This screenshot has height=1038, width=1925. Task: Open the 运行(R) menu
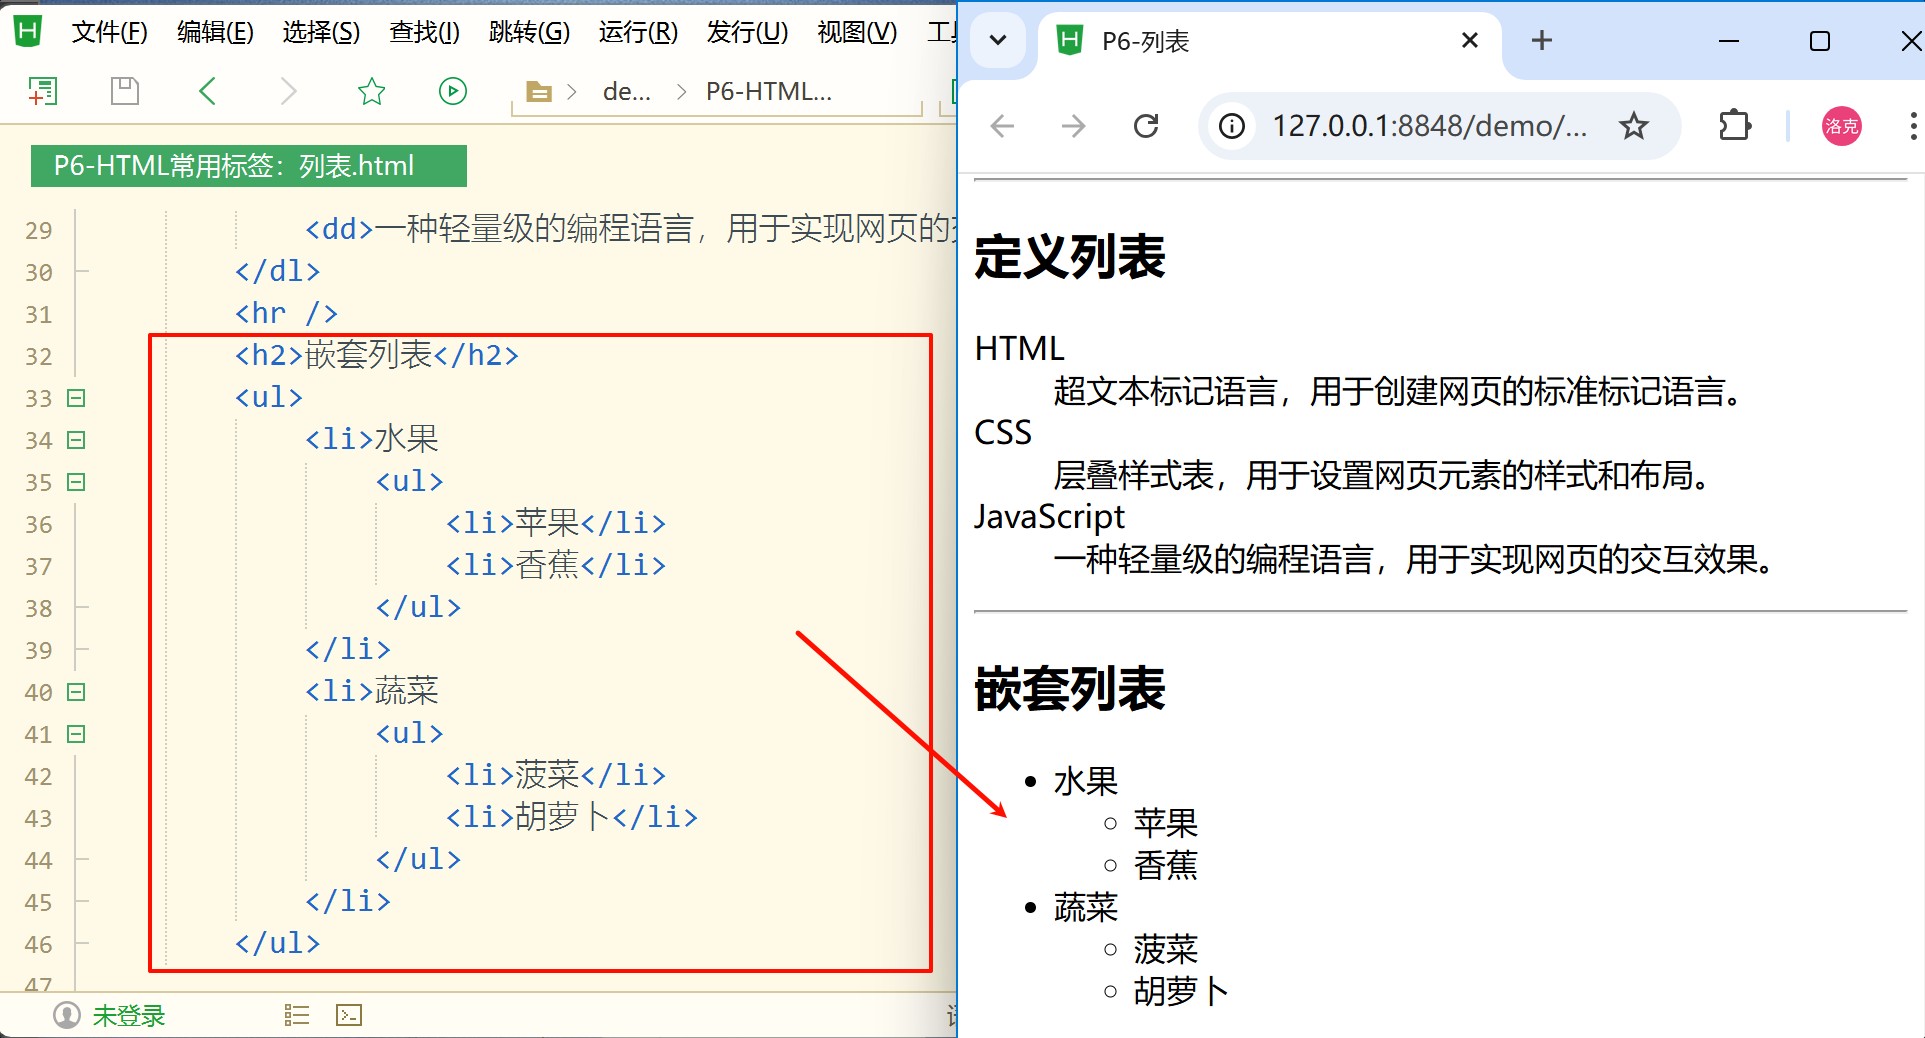(x=638, y=32)
